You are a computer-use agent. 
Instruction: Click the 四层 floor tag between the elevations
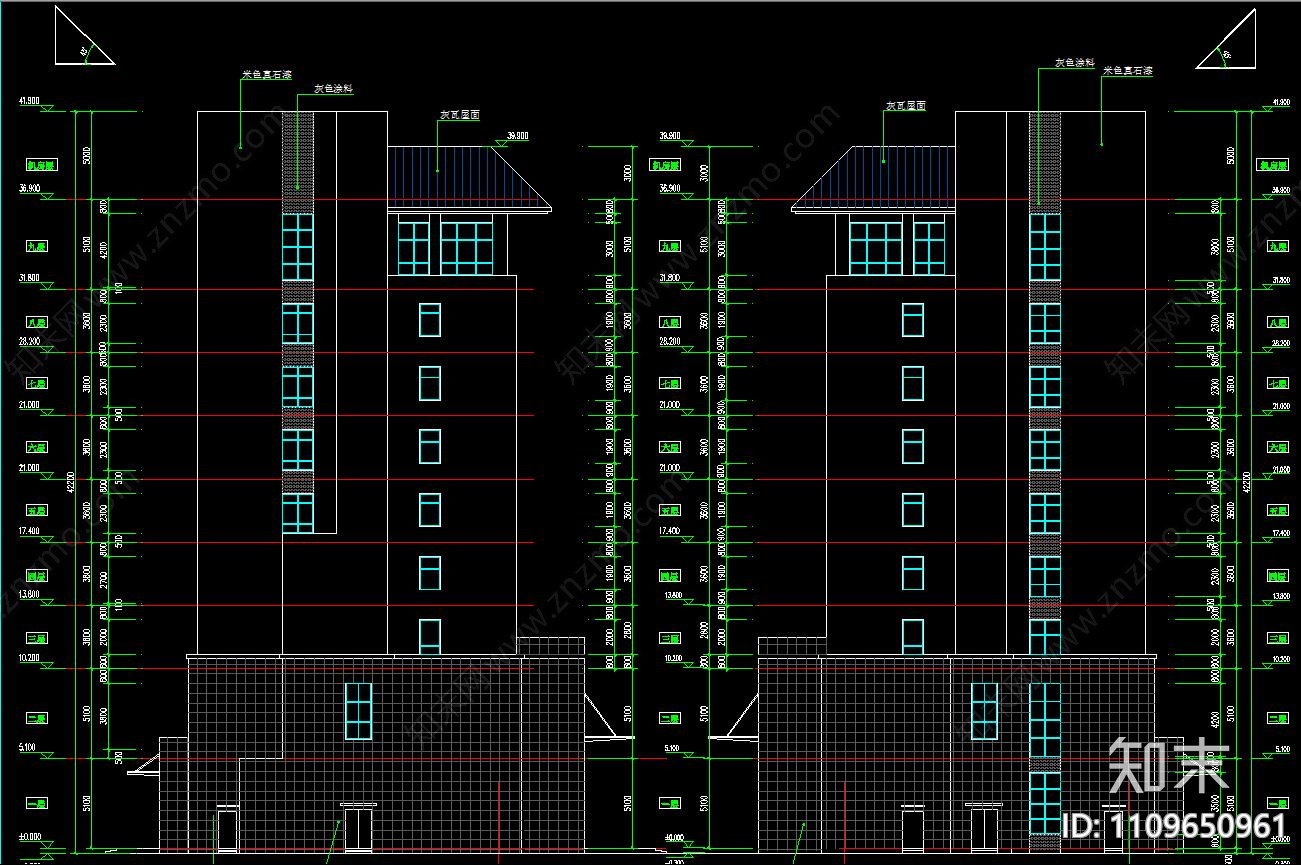click(669, 577)
